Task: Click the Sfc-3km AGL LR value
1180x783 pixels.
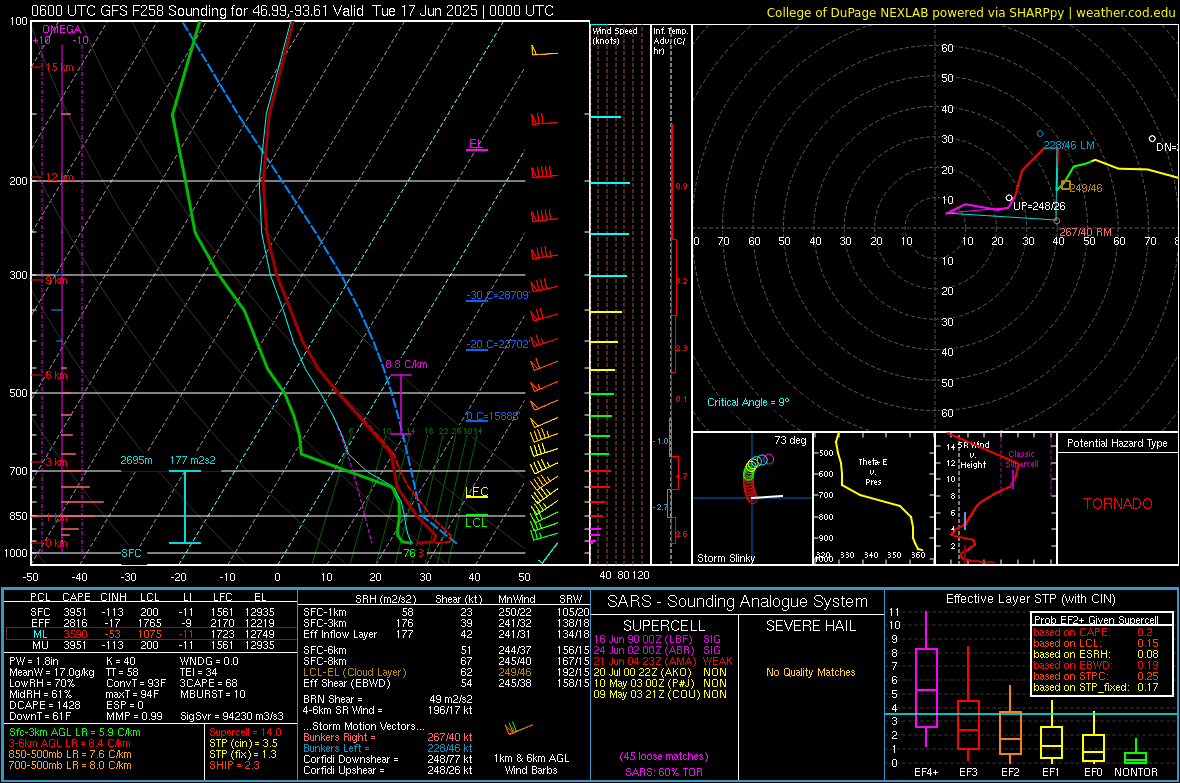Action: 75,732
